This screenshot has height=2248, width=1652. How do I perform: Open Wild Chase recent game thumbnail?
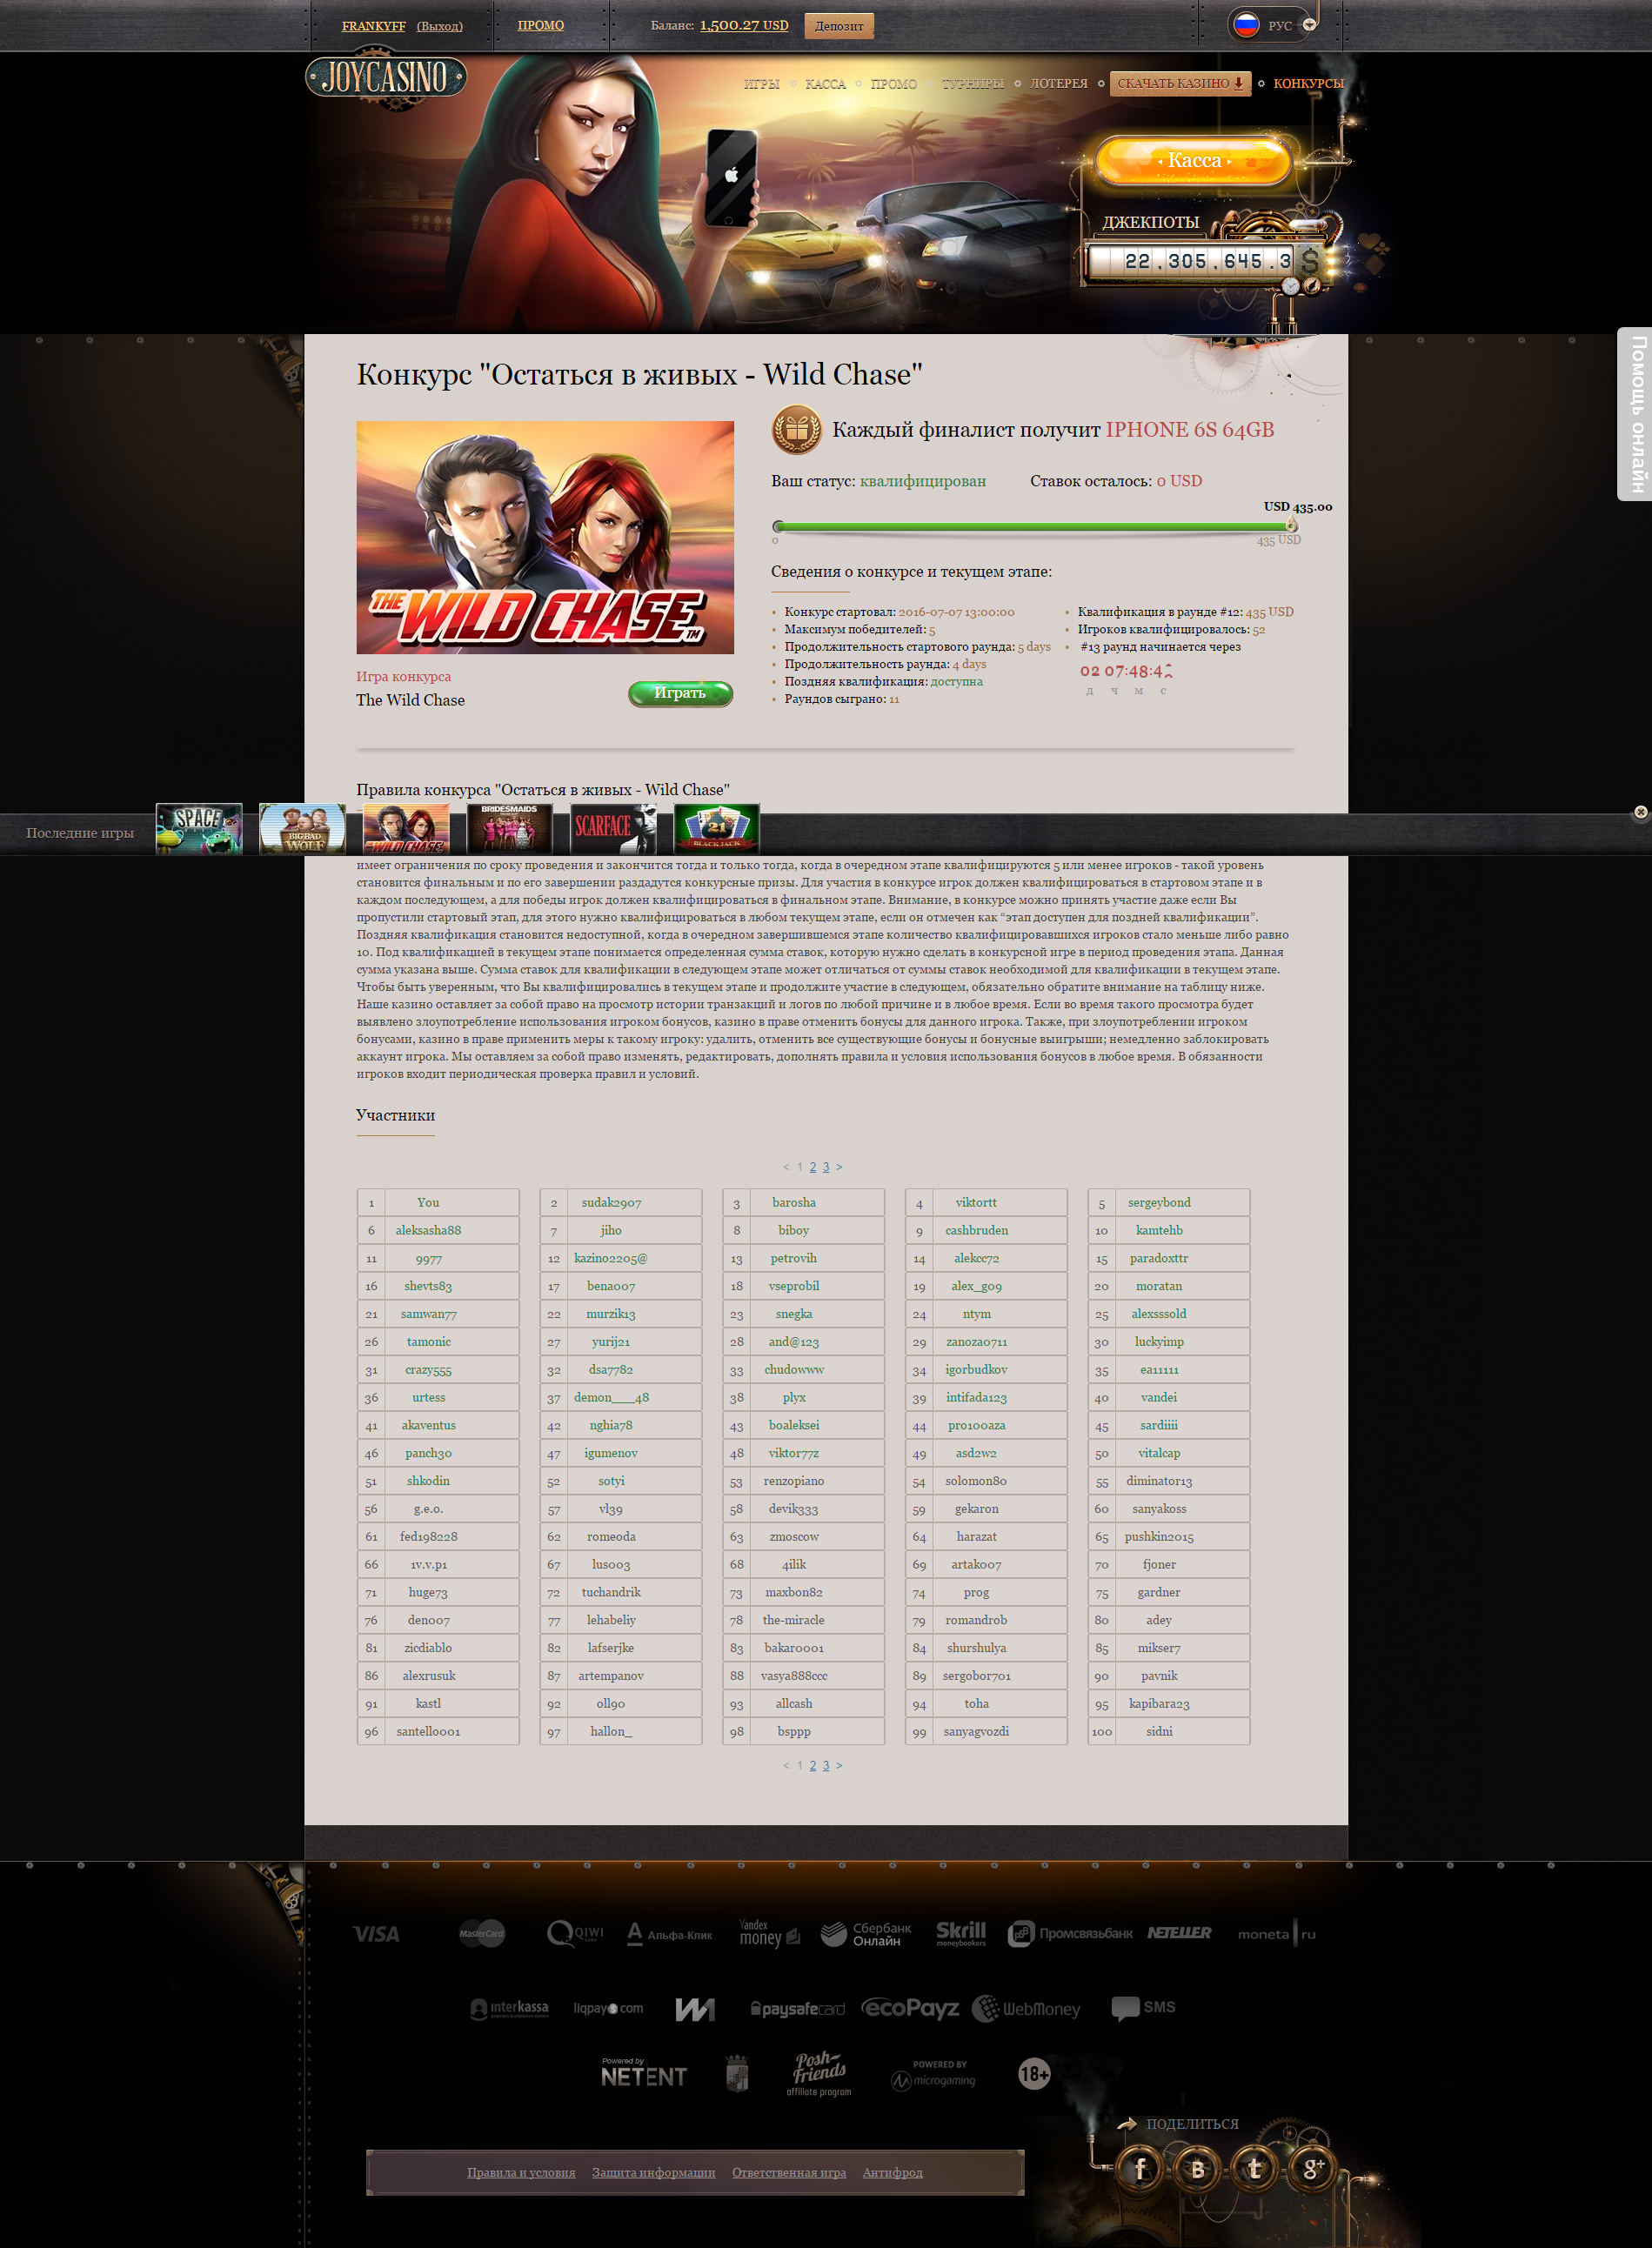[406, 829]
